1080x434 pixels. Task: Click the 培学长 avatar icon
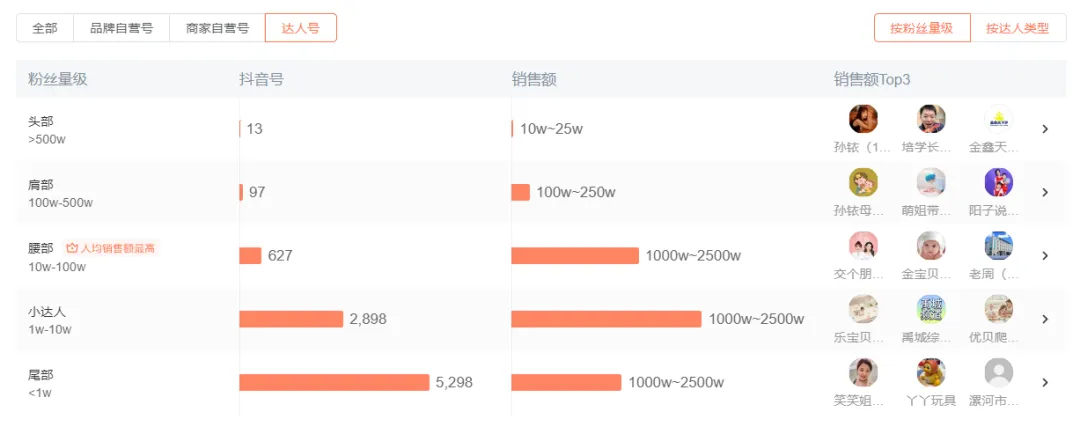click(931, 119)
